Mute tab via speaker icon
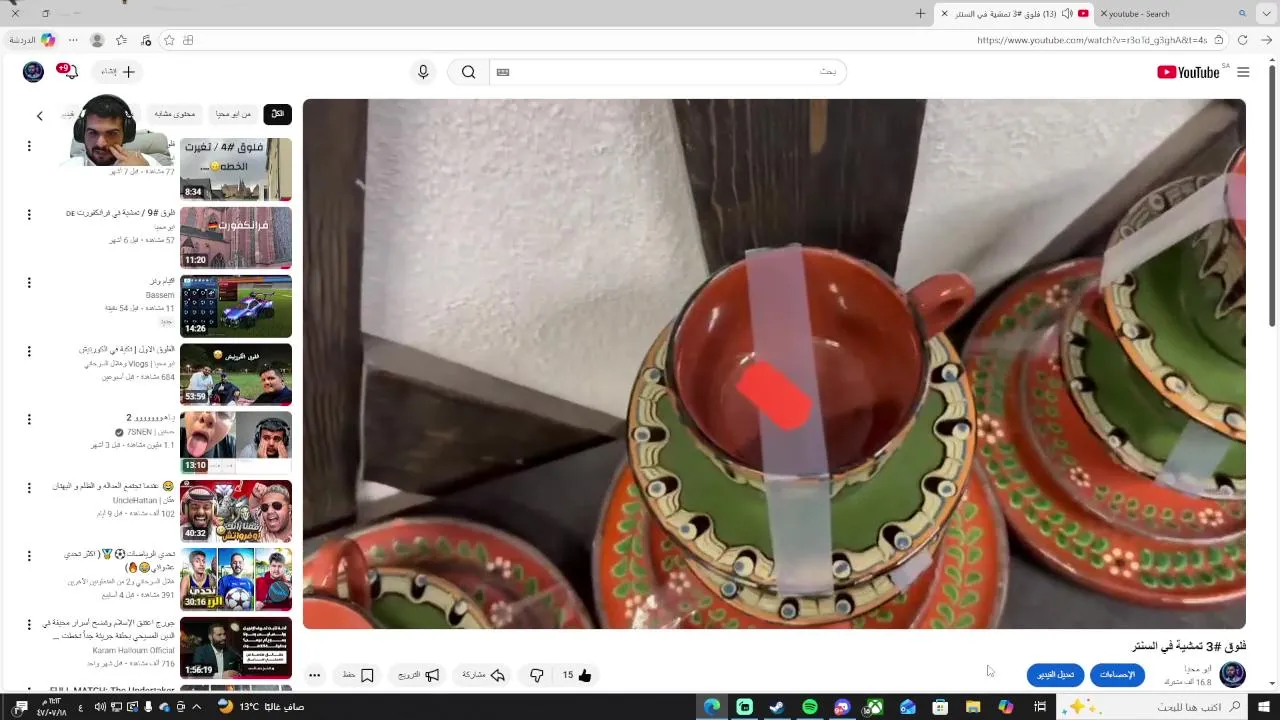Viewport: 1280px width, 720px height. [1067, 14]
